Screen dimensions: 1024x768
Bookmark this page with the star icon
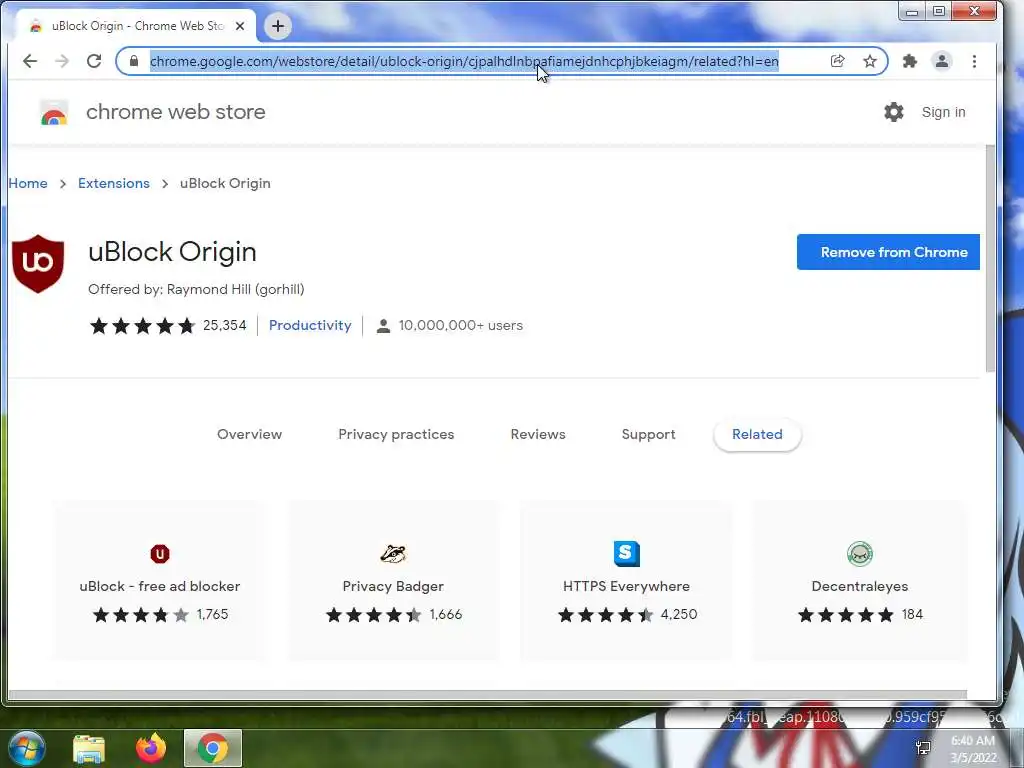869,61
